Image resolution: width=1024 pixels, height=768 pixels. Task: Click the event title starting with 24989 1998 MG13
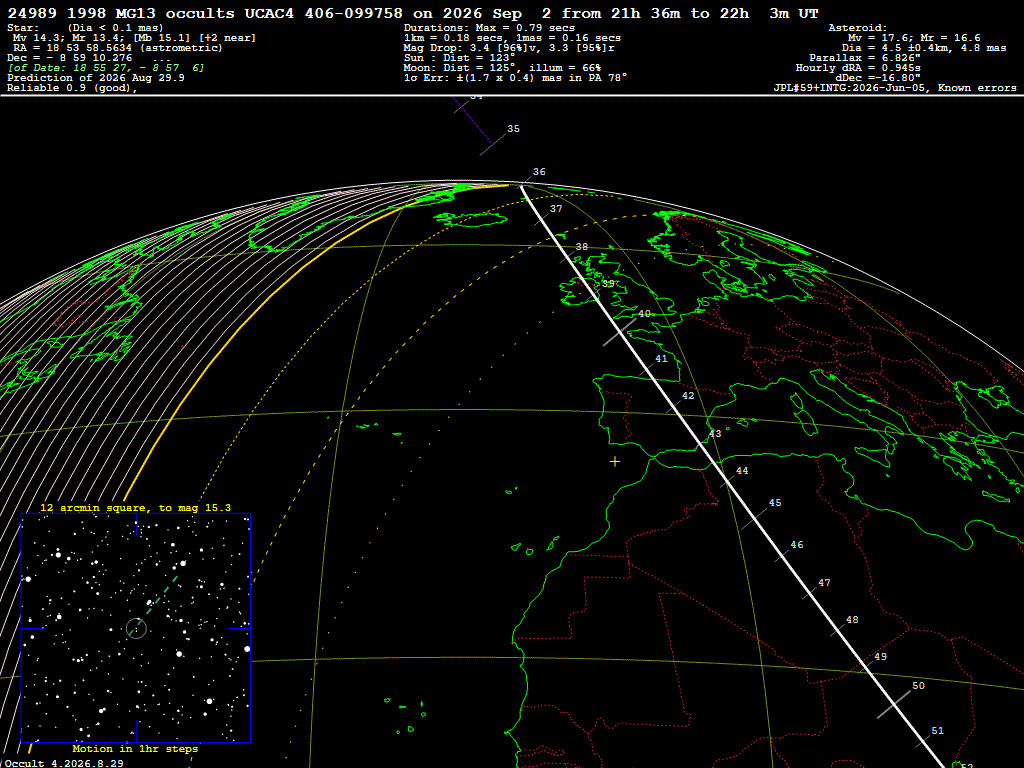413,13
